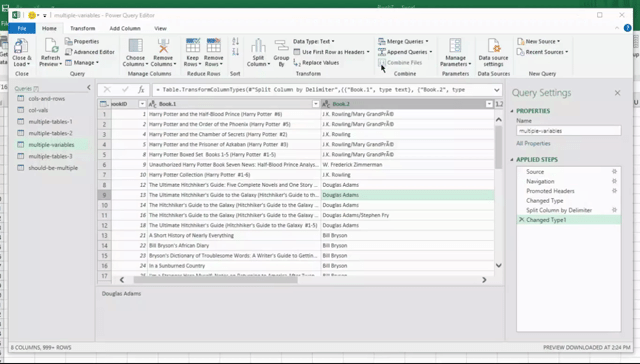640x364 pixels.
Task: Open gear settings for Source step
Action: [x=614, y=171]
